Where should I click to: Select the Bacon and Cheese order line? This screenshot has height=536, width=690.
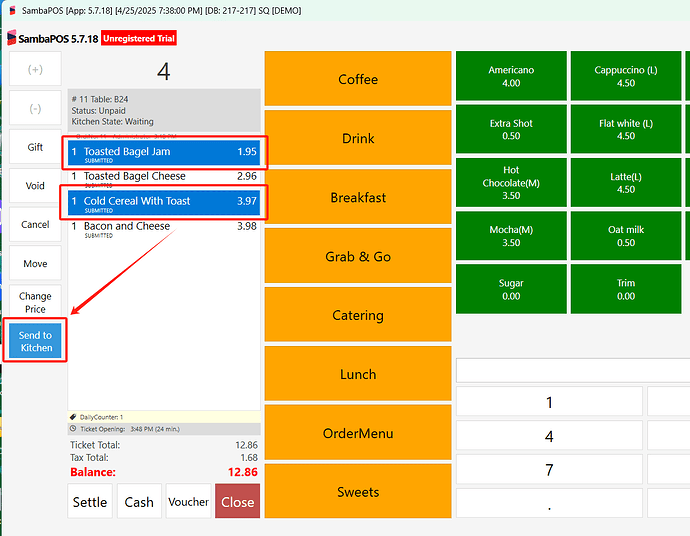pyautogui.click(x=164, y=228)
